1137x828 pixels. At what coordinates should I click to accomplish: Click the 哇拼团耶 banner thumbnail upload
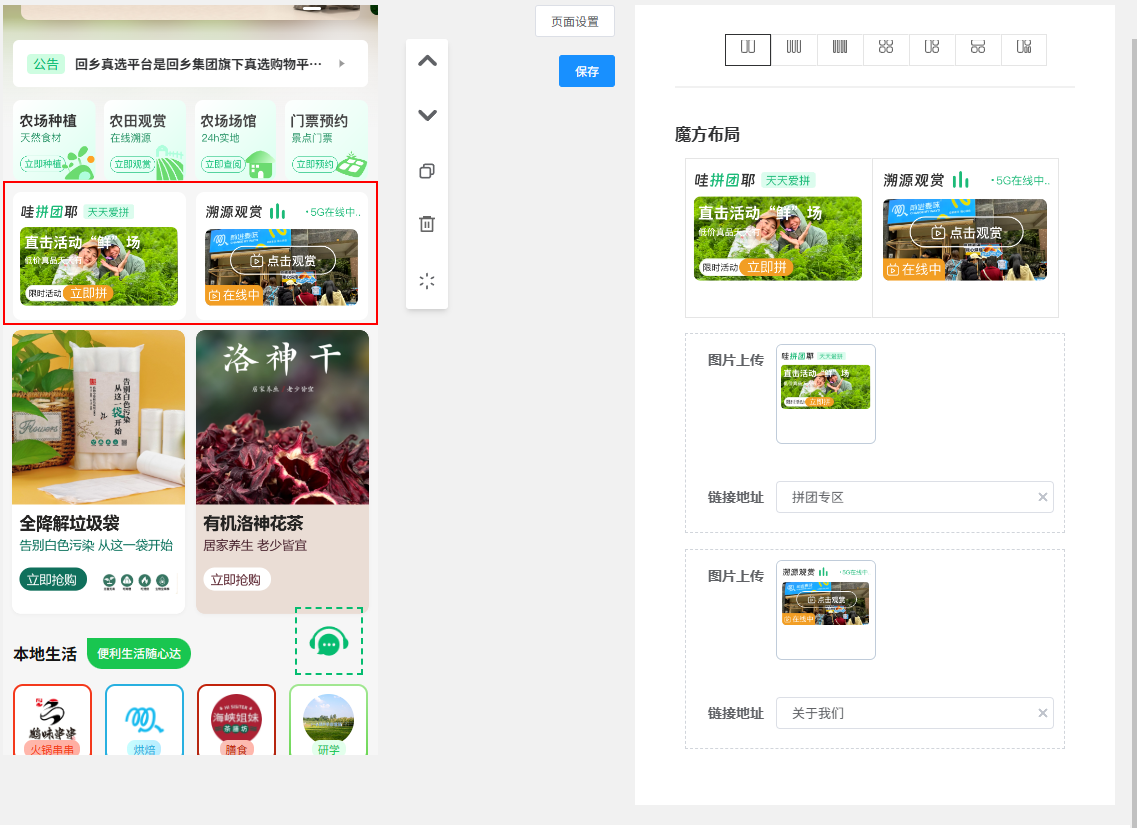coord(825,393)
